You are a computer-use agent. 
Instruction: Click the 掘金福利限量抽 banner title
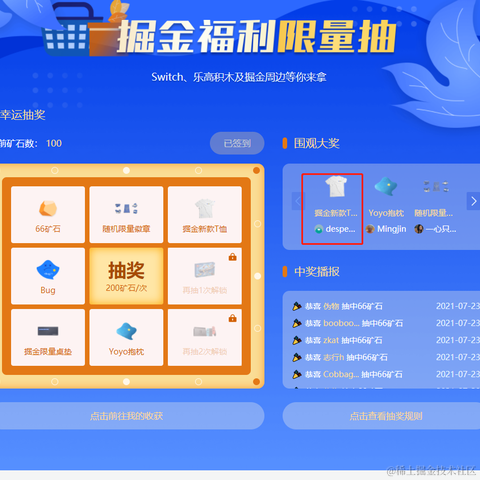257,36
